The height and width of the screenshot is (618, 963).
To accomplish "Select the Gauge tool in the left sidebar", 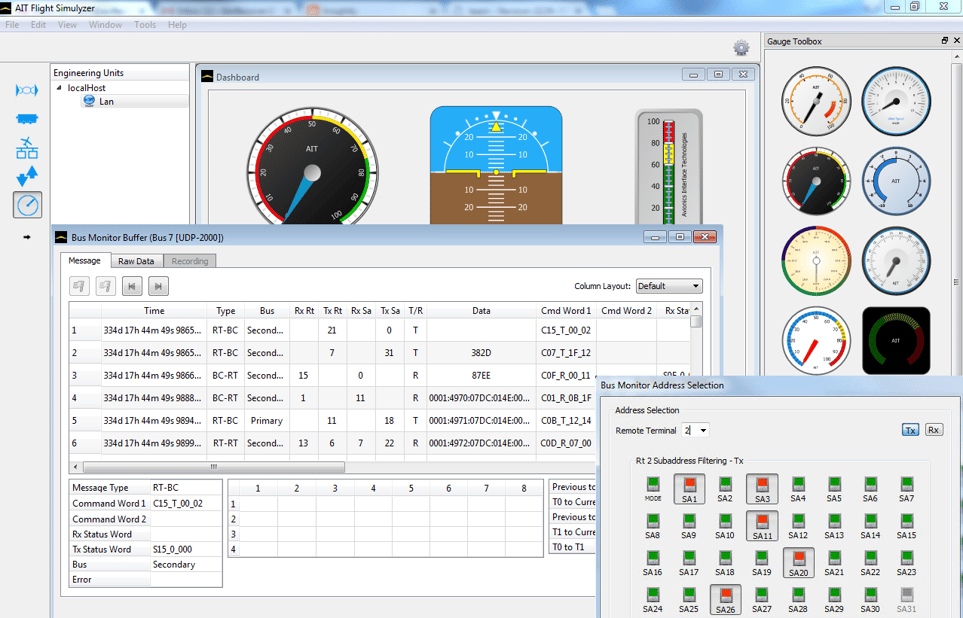I will tap(27, 204).
